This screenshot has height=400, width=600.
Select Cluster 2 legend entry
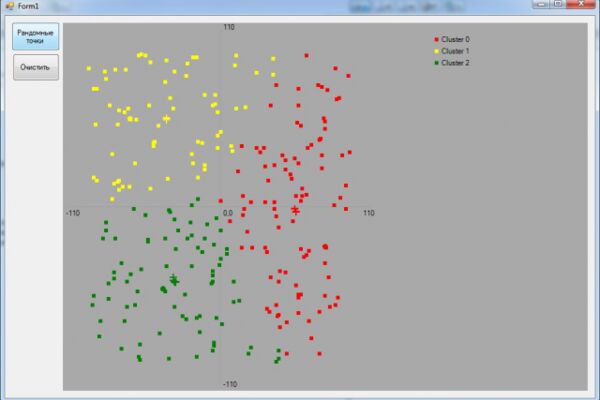pyautogui.click(x=452, y=63)
